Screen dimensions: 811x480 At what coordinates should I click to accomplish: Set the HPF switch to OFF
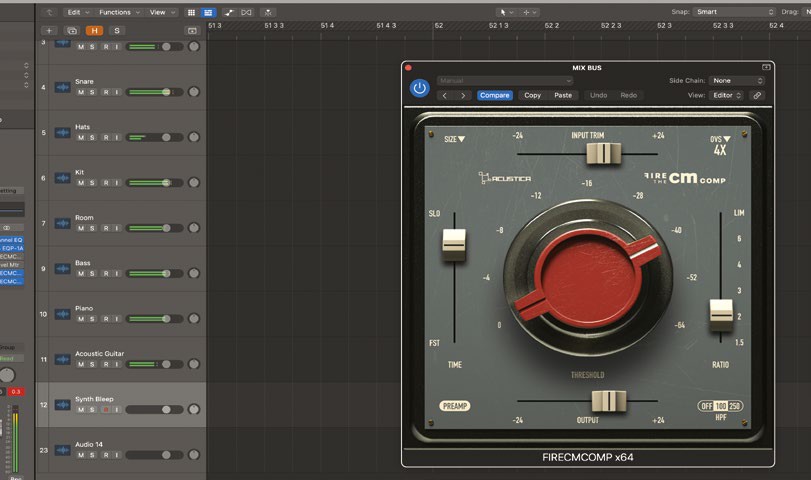(707, 406)
